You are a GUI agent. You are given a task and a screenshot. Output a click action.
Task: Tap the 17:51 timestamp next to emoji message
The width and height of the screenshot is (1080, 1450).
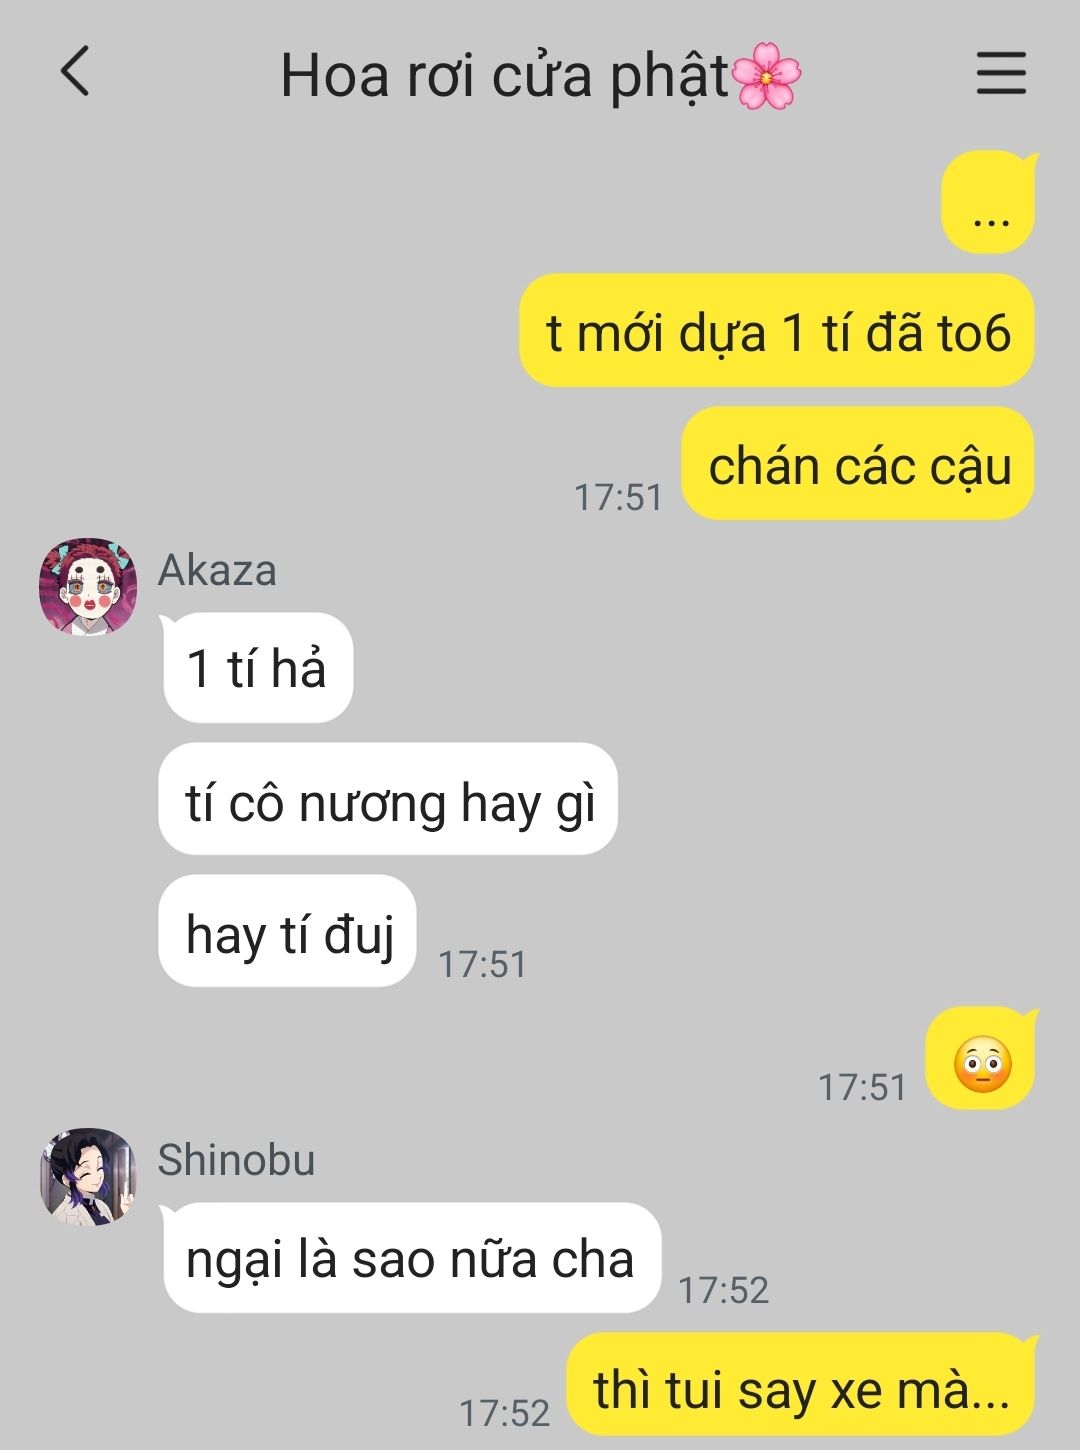(x=862, y=1087)
